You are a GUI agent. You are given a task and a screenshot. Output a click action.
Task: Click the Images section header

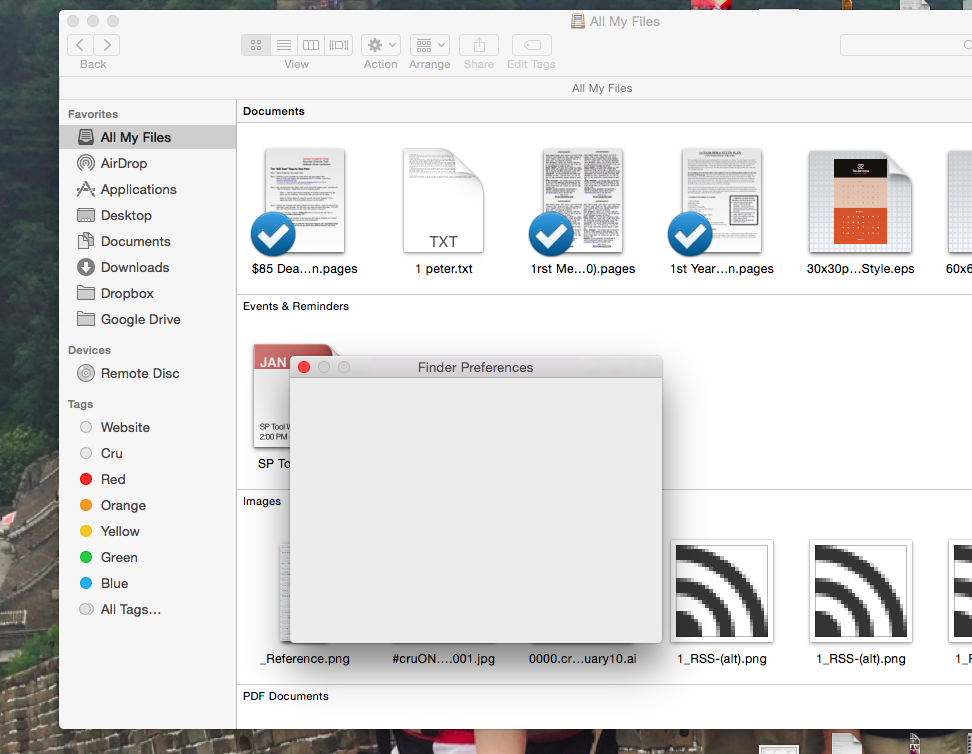(262, 501)
